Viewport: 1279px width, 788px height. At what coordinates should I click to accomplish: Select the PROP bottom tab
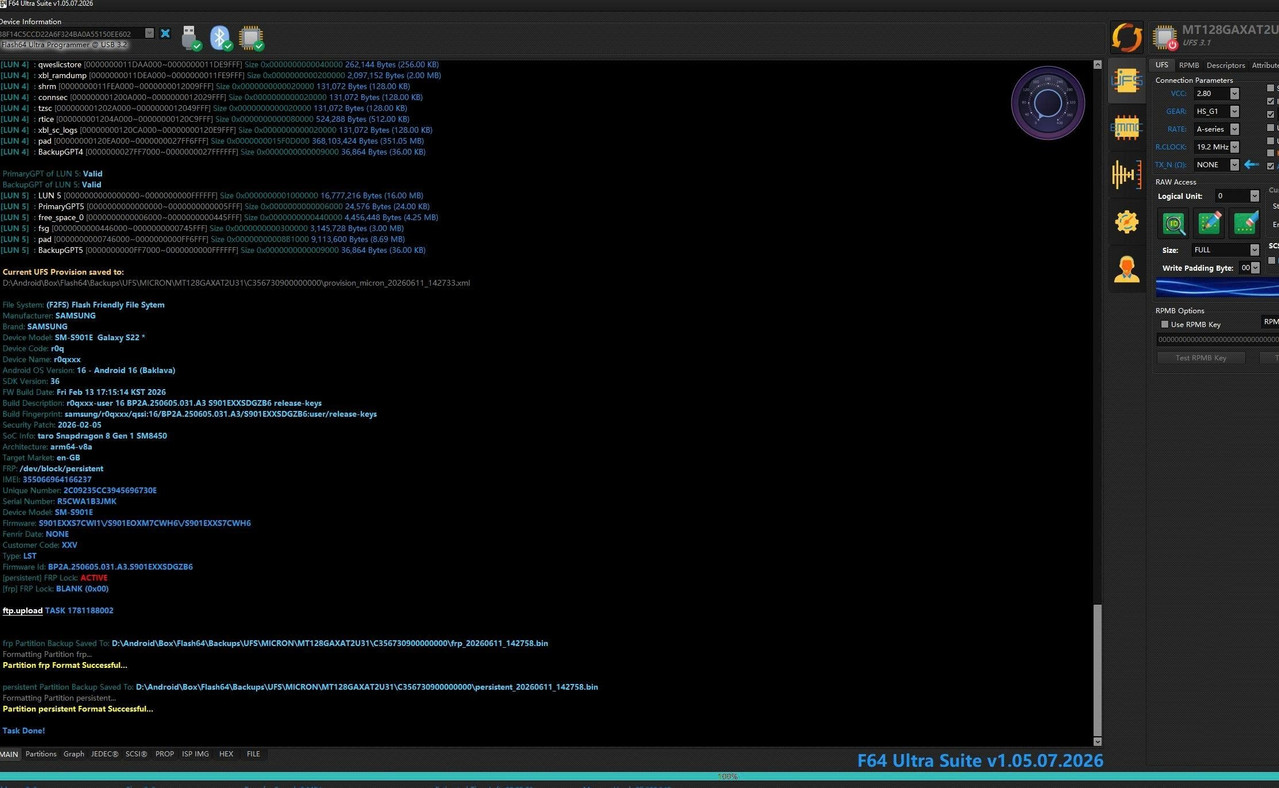[x=165, y=754]
